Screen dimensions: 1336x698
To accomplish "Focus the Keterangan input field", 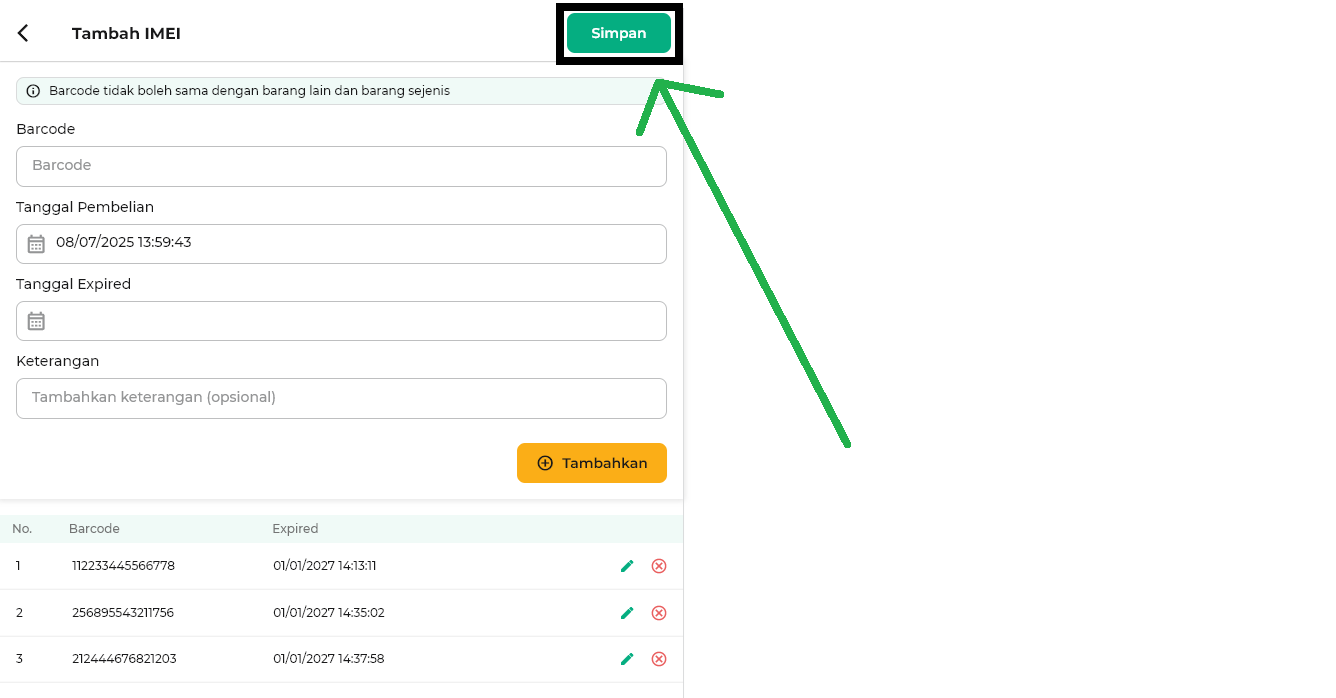I will [x=341, y=398].
